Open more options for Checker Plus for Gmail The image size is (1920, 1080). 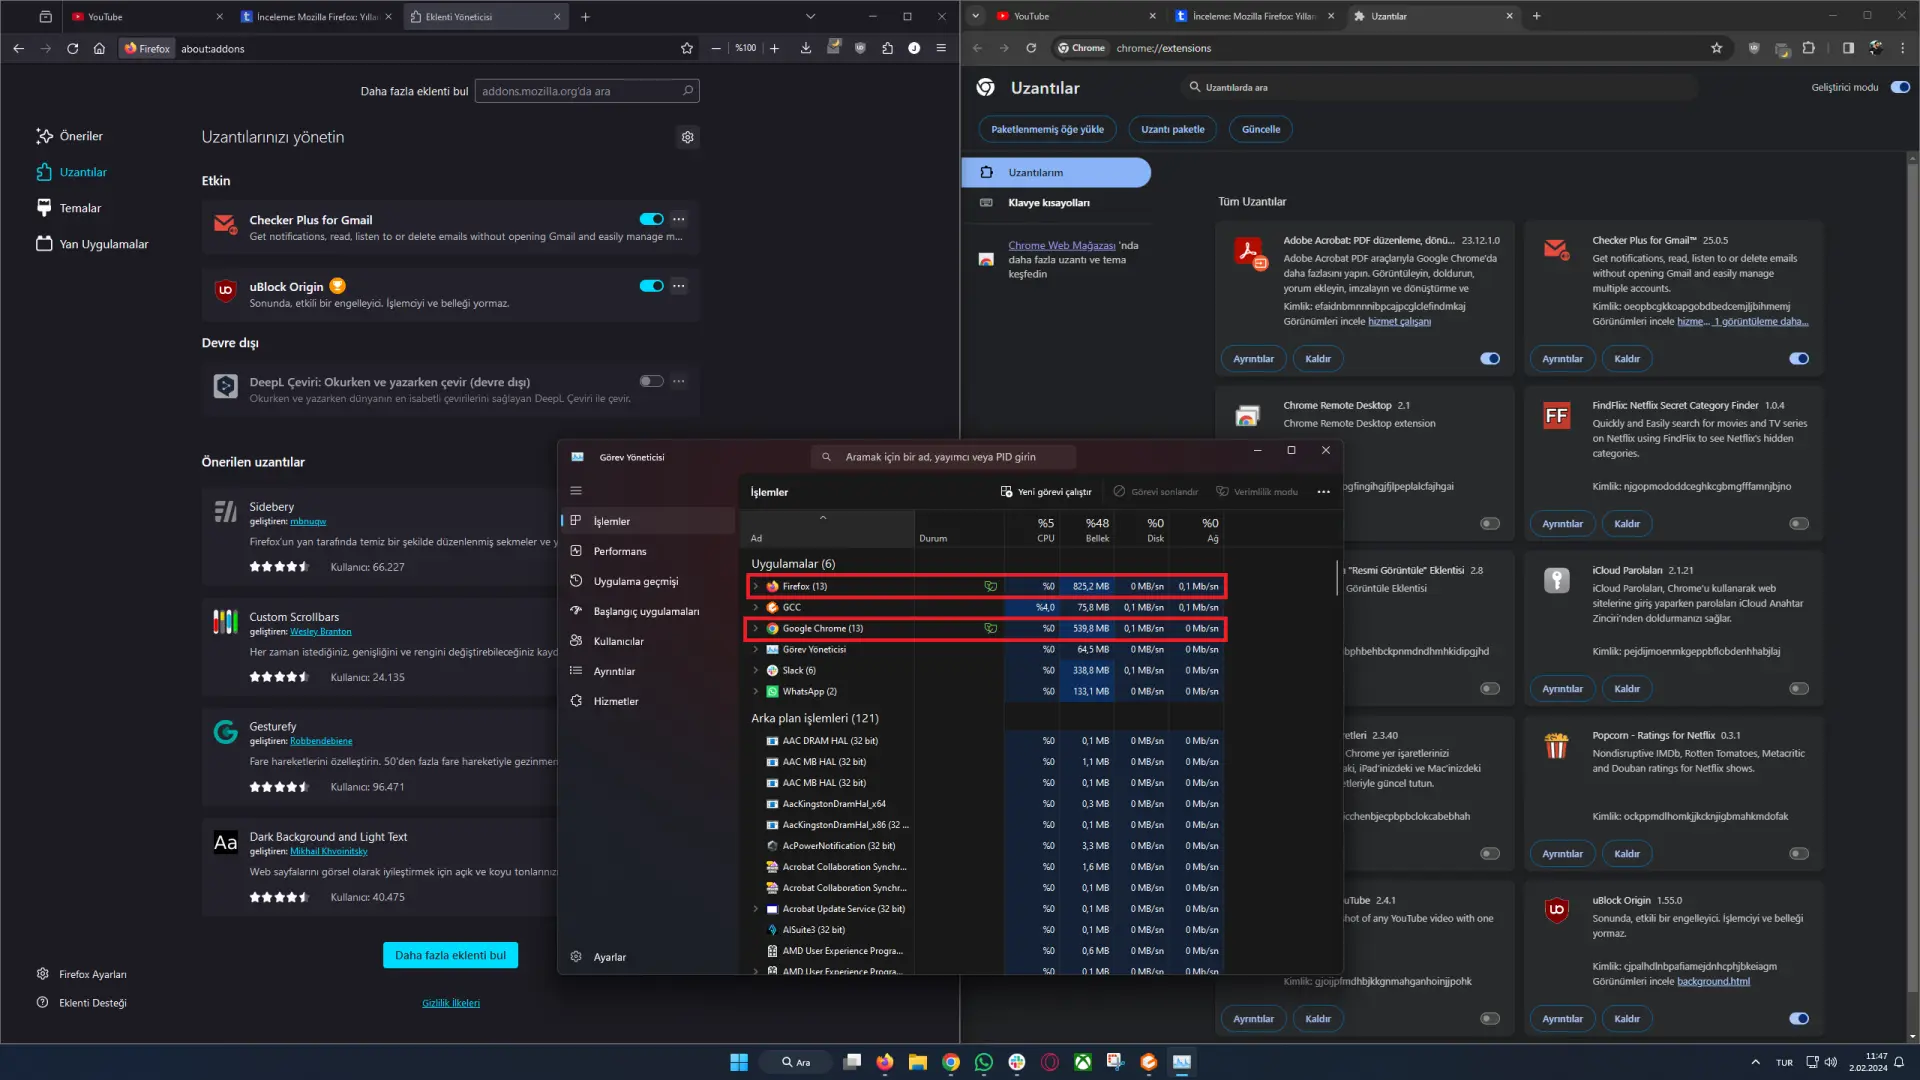tap(679, 219)
